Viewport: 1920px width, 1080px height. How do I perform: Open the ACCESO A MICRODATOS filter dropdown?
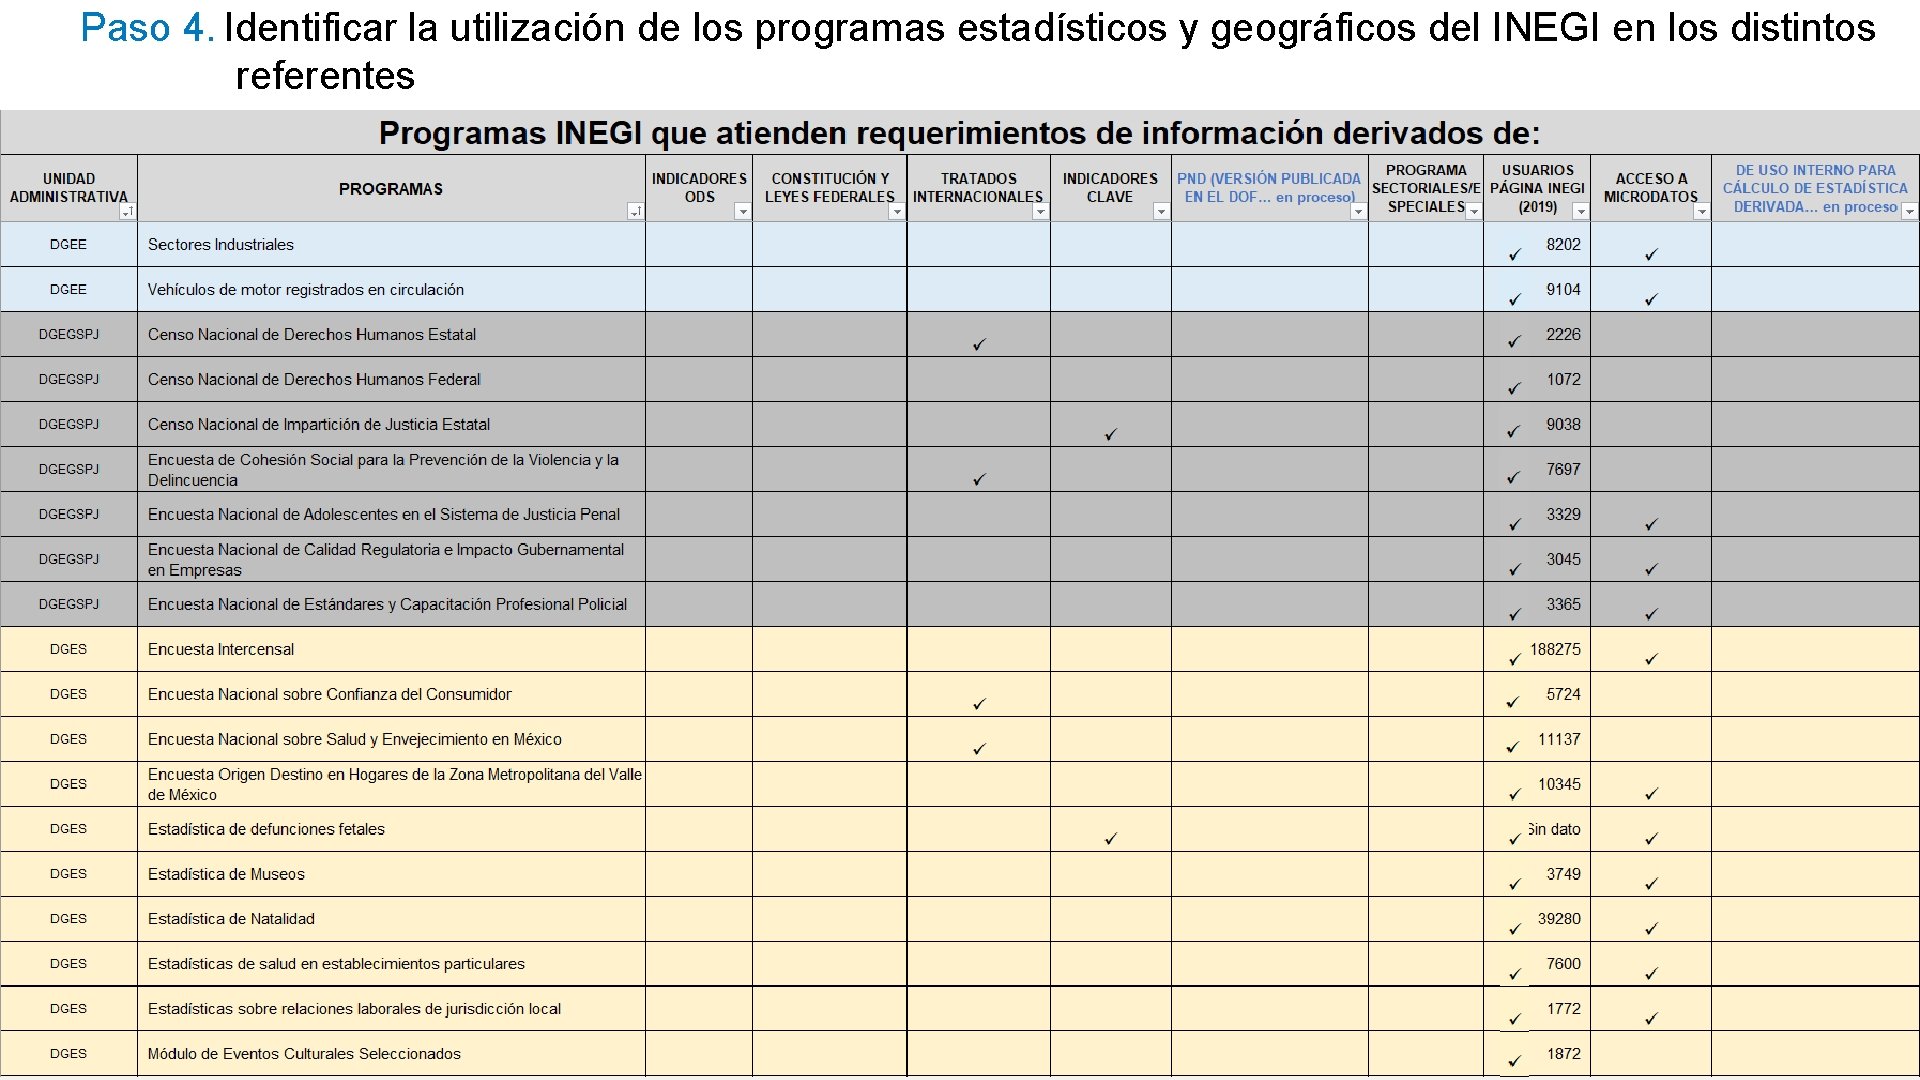[1701, 211]
